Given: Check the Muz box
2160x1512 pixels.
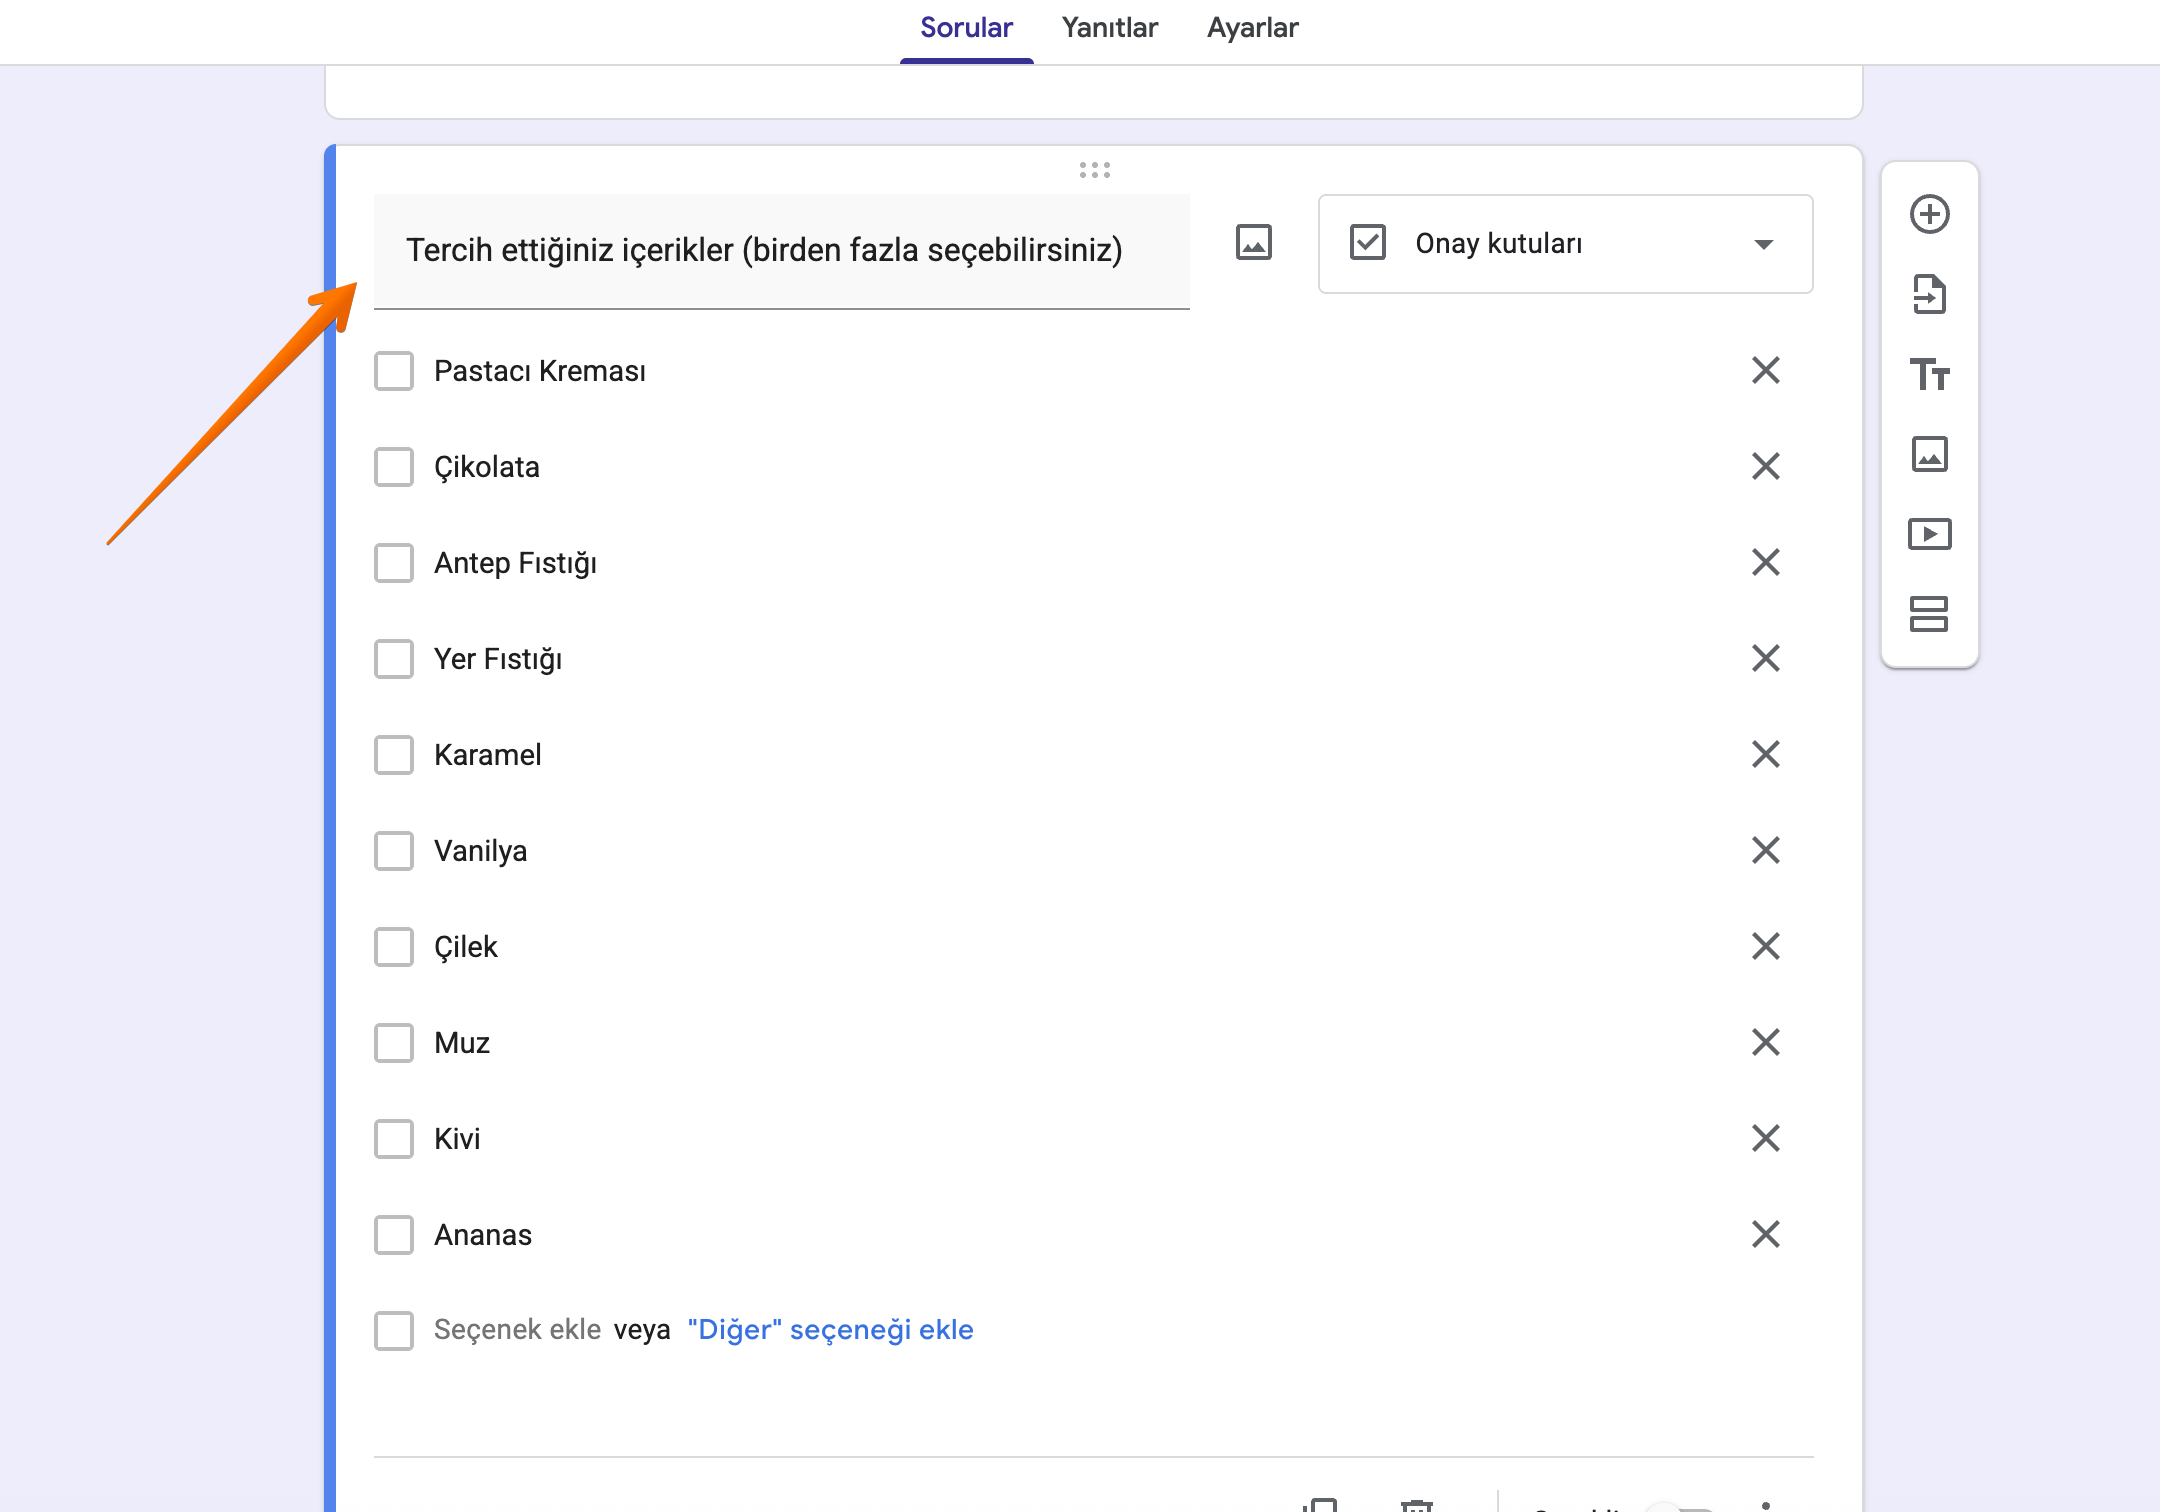Looking at the screenshot, I should tap(394, 1043).
